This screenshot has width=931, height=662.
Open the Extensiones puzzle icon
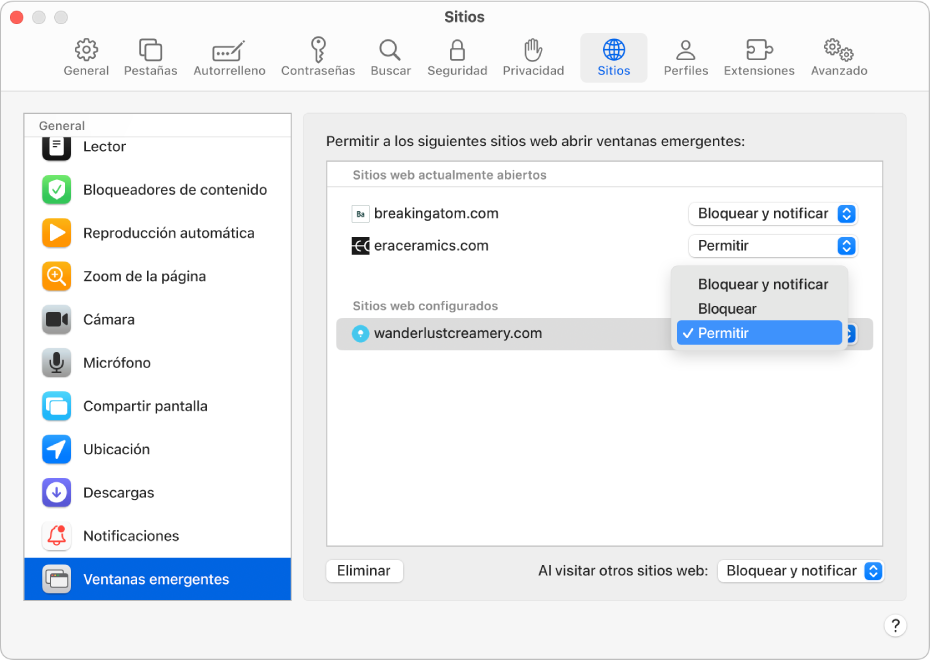pos(759,50)
